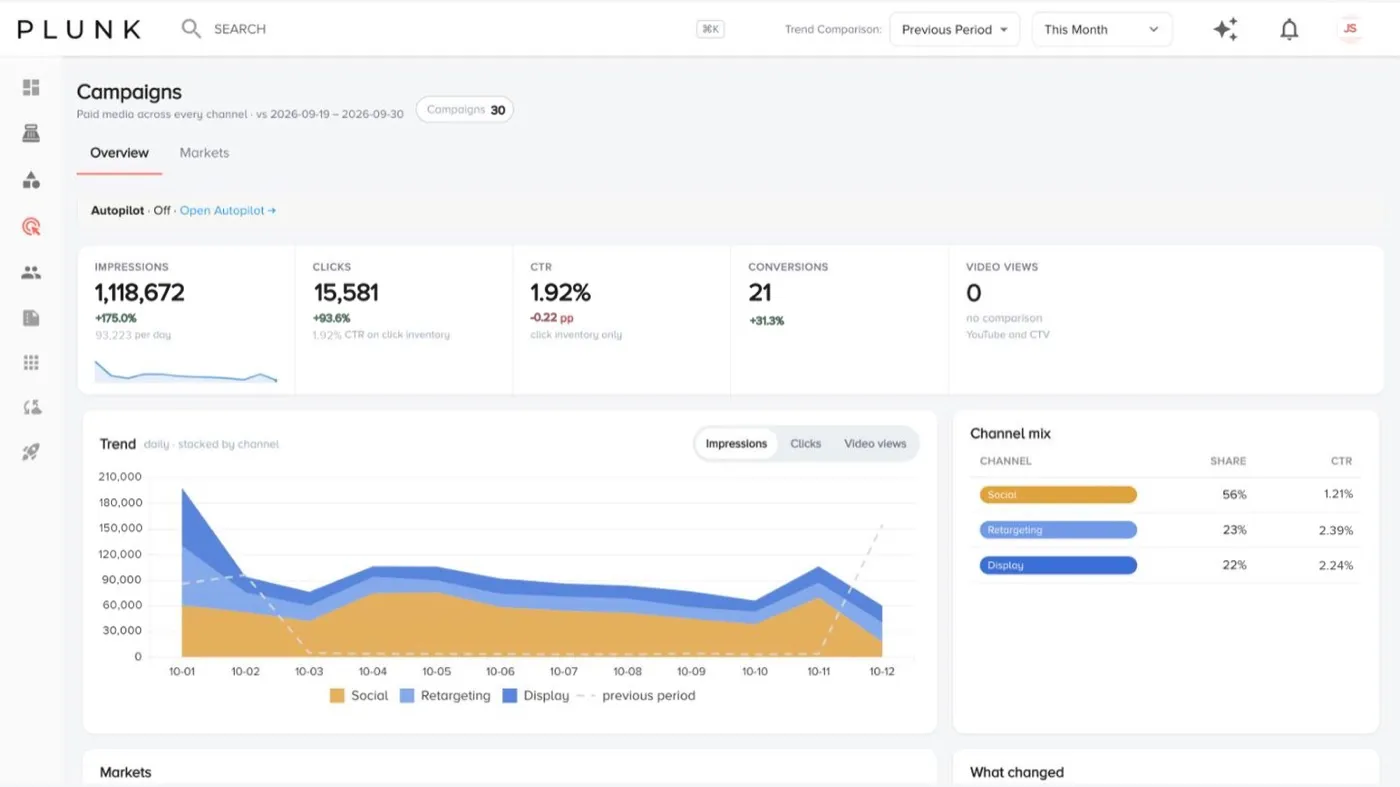The height and width of the screenshot is (787, 1400).
Task: Click the ⌘K shortcut badge
Action: pyautogui.click(x=710, y=29)
